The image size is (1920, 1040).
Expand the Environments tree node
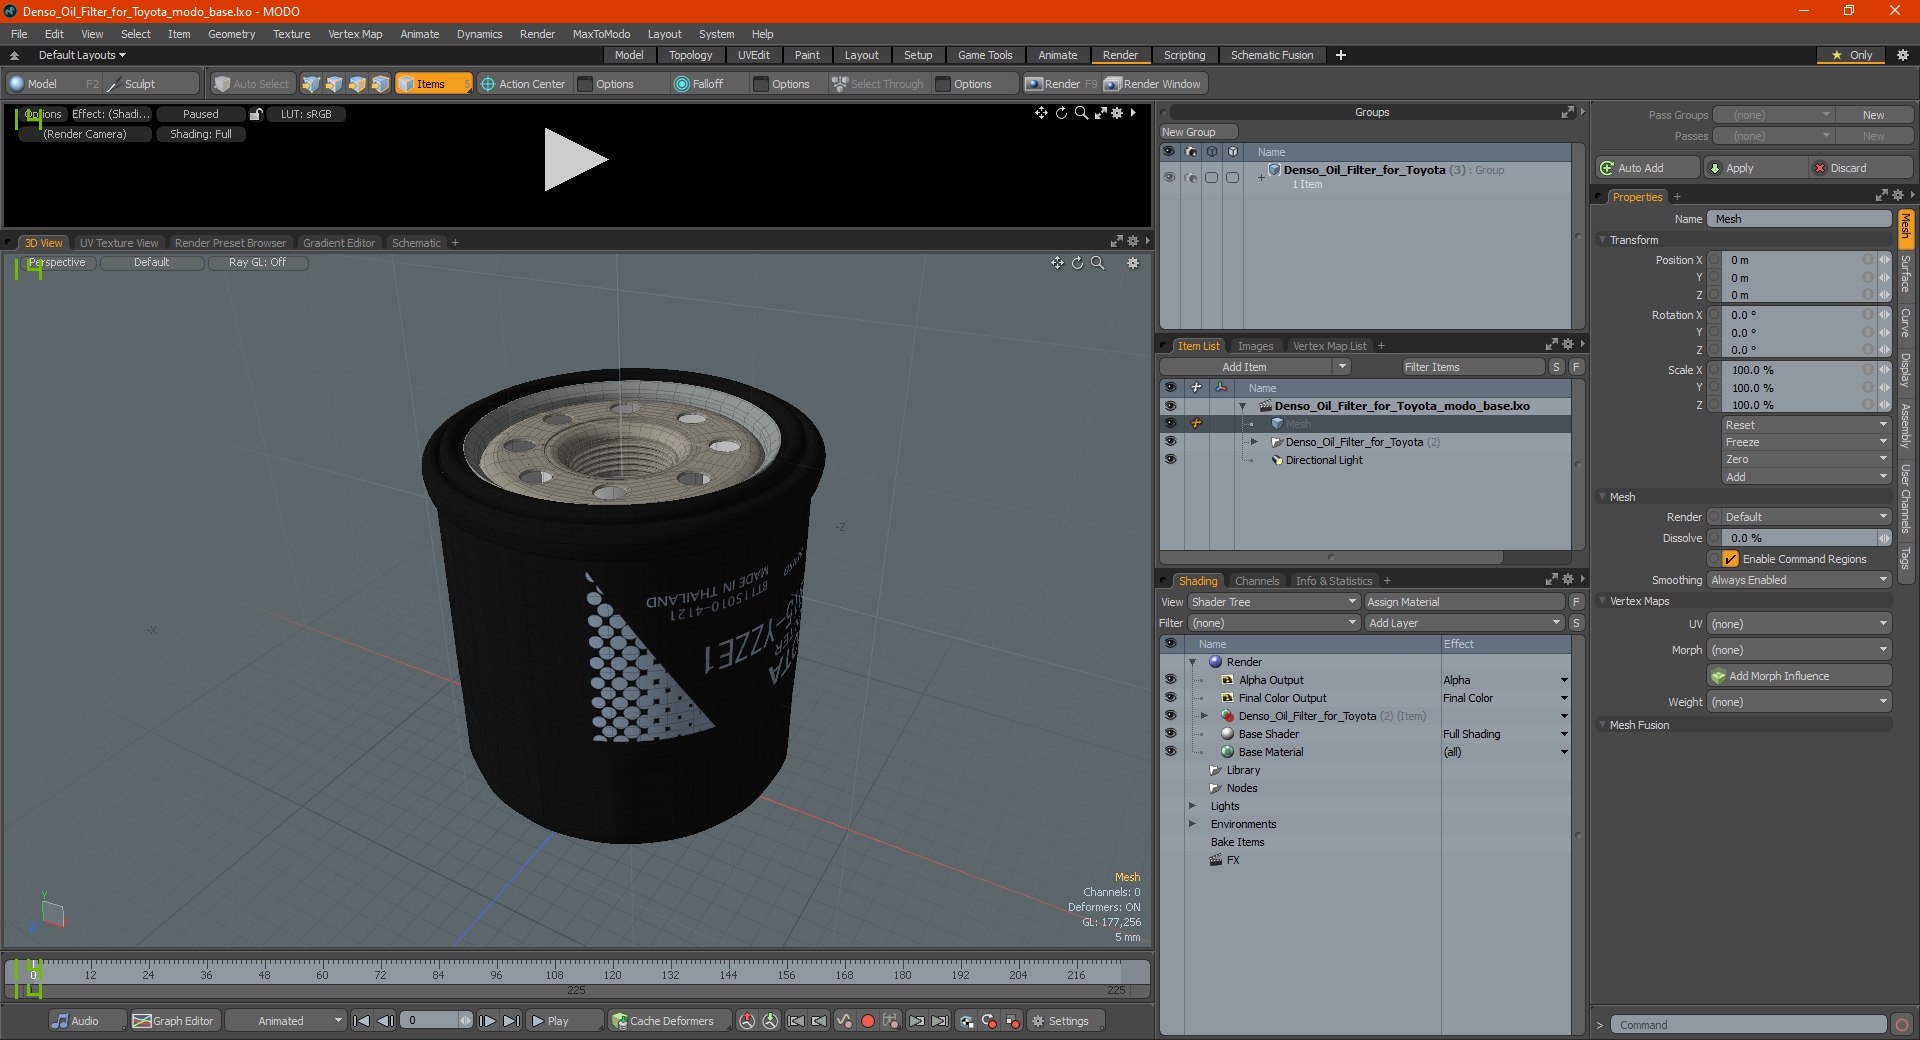click(1192, 824)
